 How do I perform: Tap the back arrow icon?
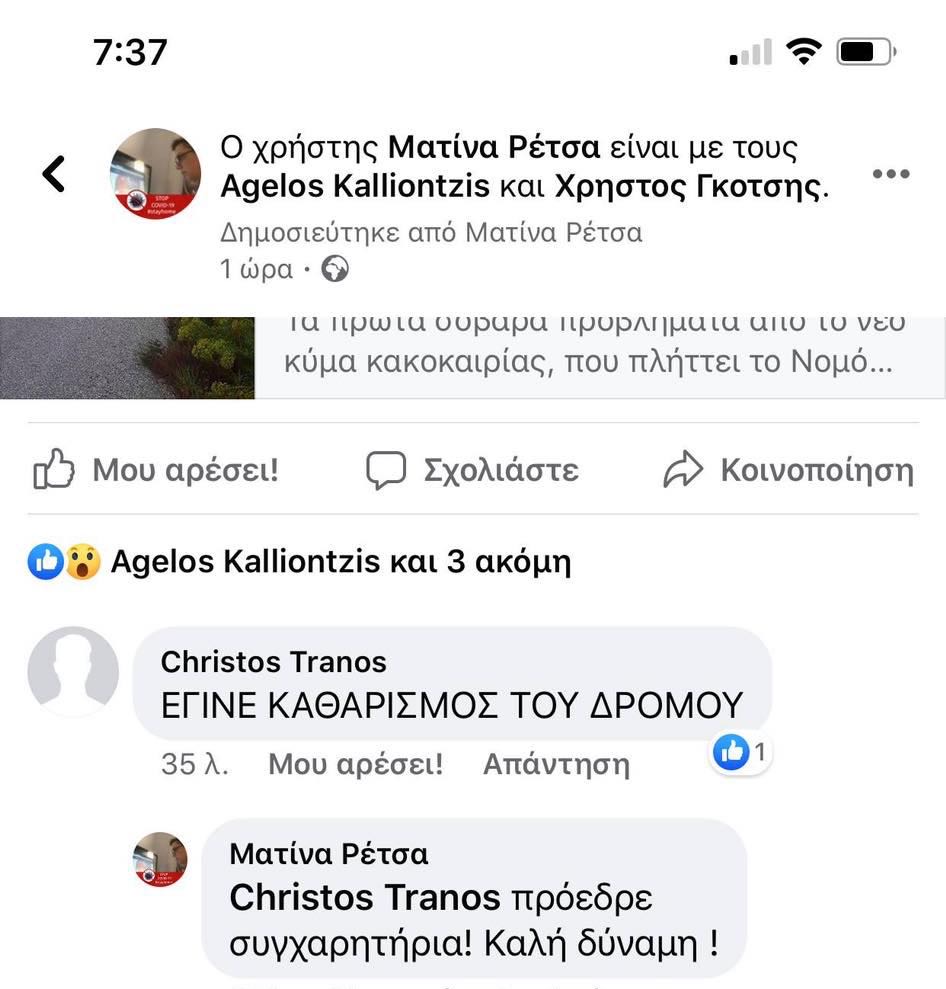[x=54, y=173]
